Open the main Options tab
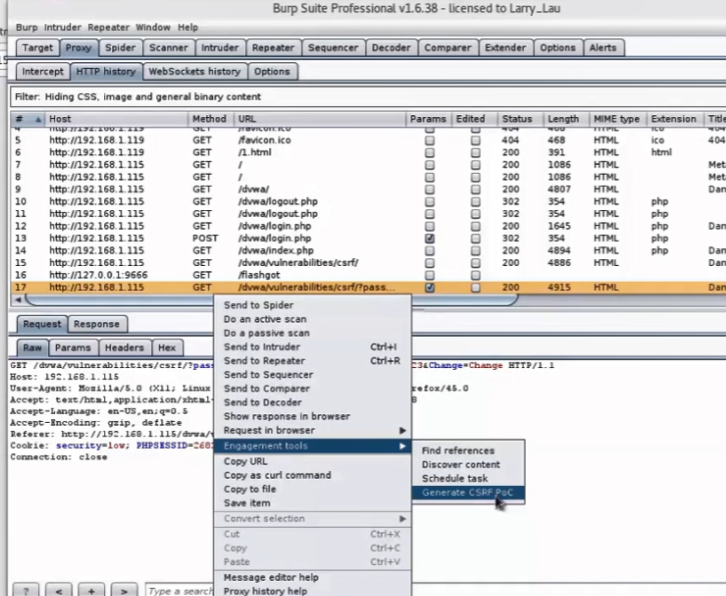The image size is (726, 596). click(x=557, y=48)
